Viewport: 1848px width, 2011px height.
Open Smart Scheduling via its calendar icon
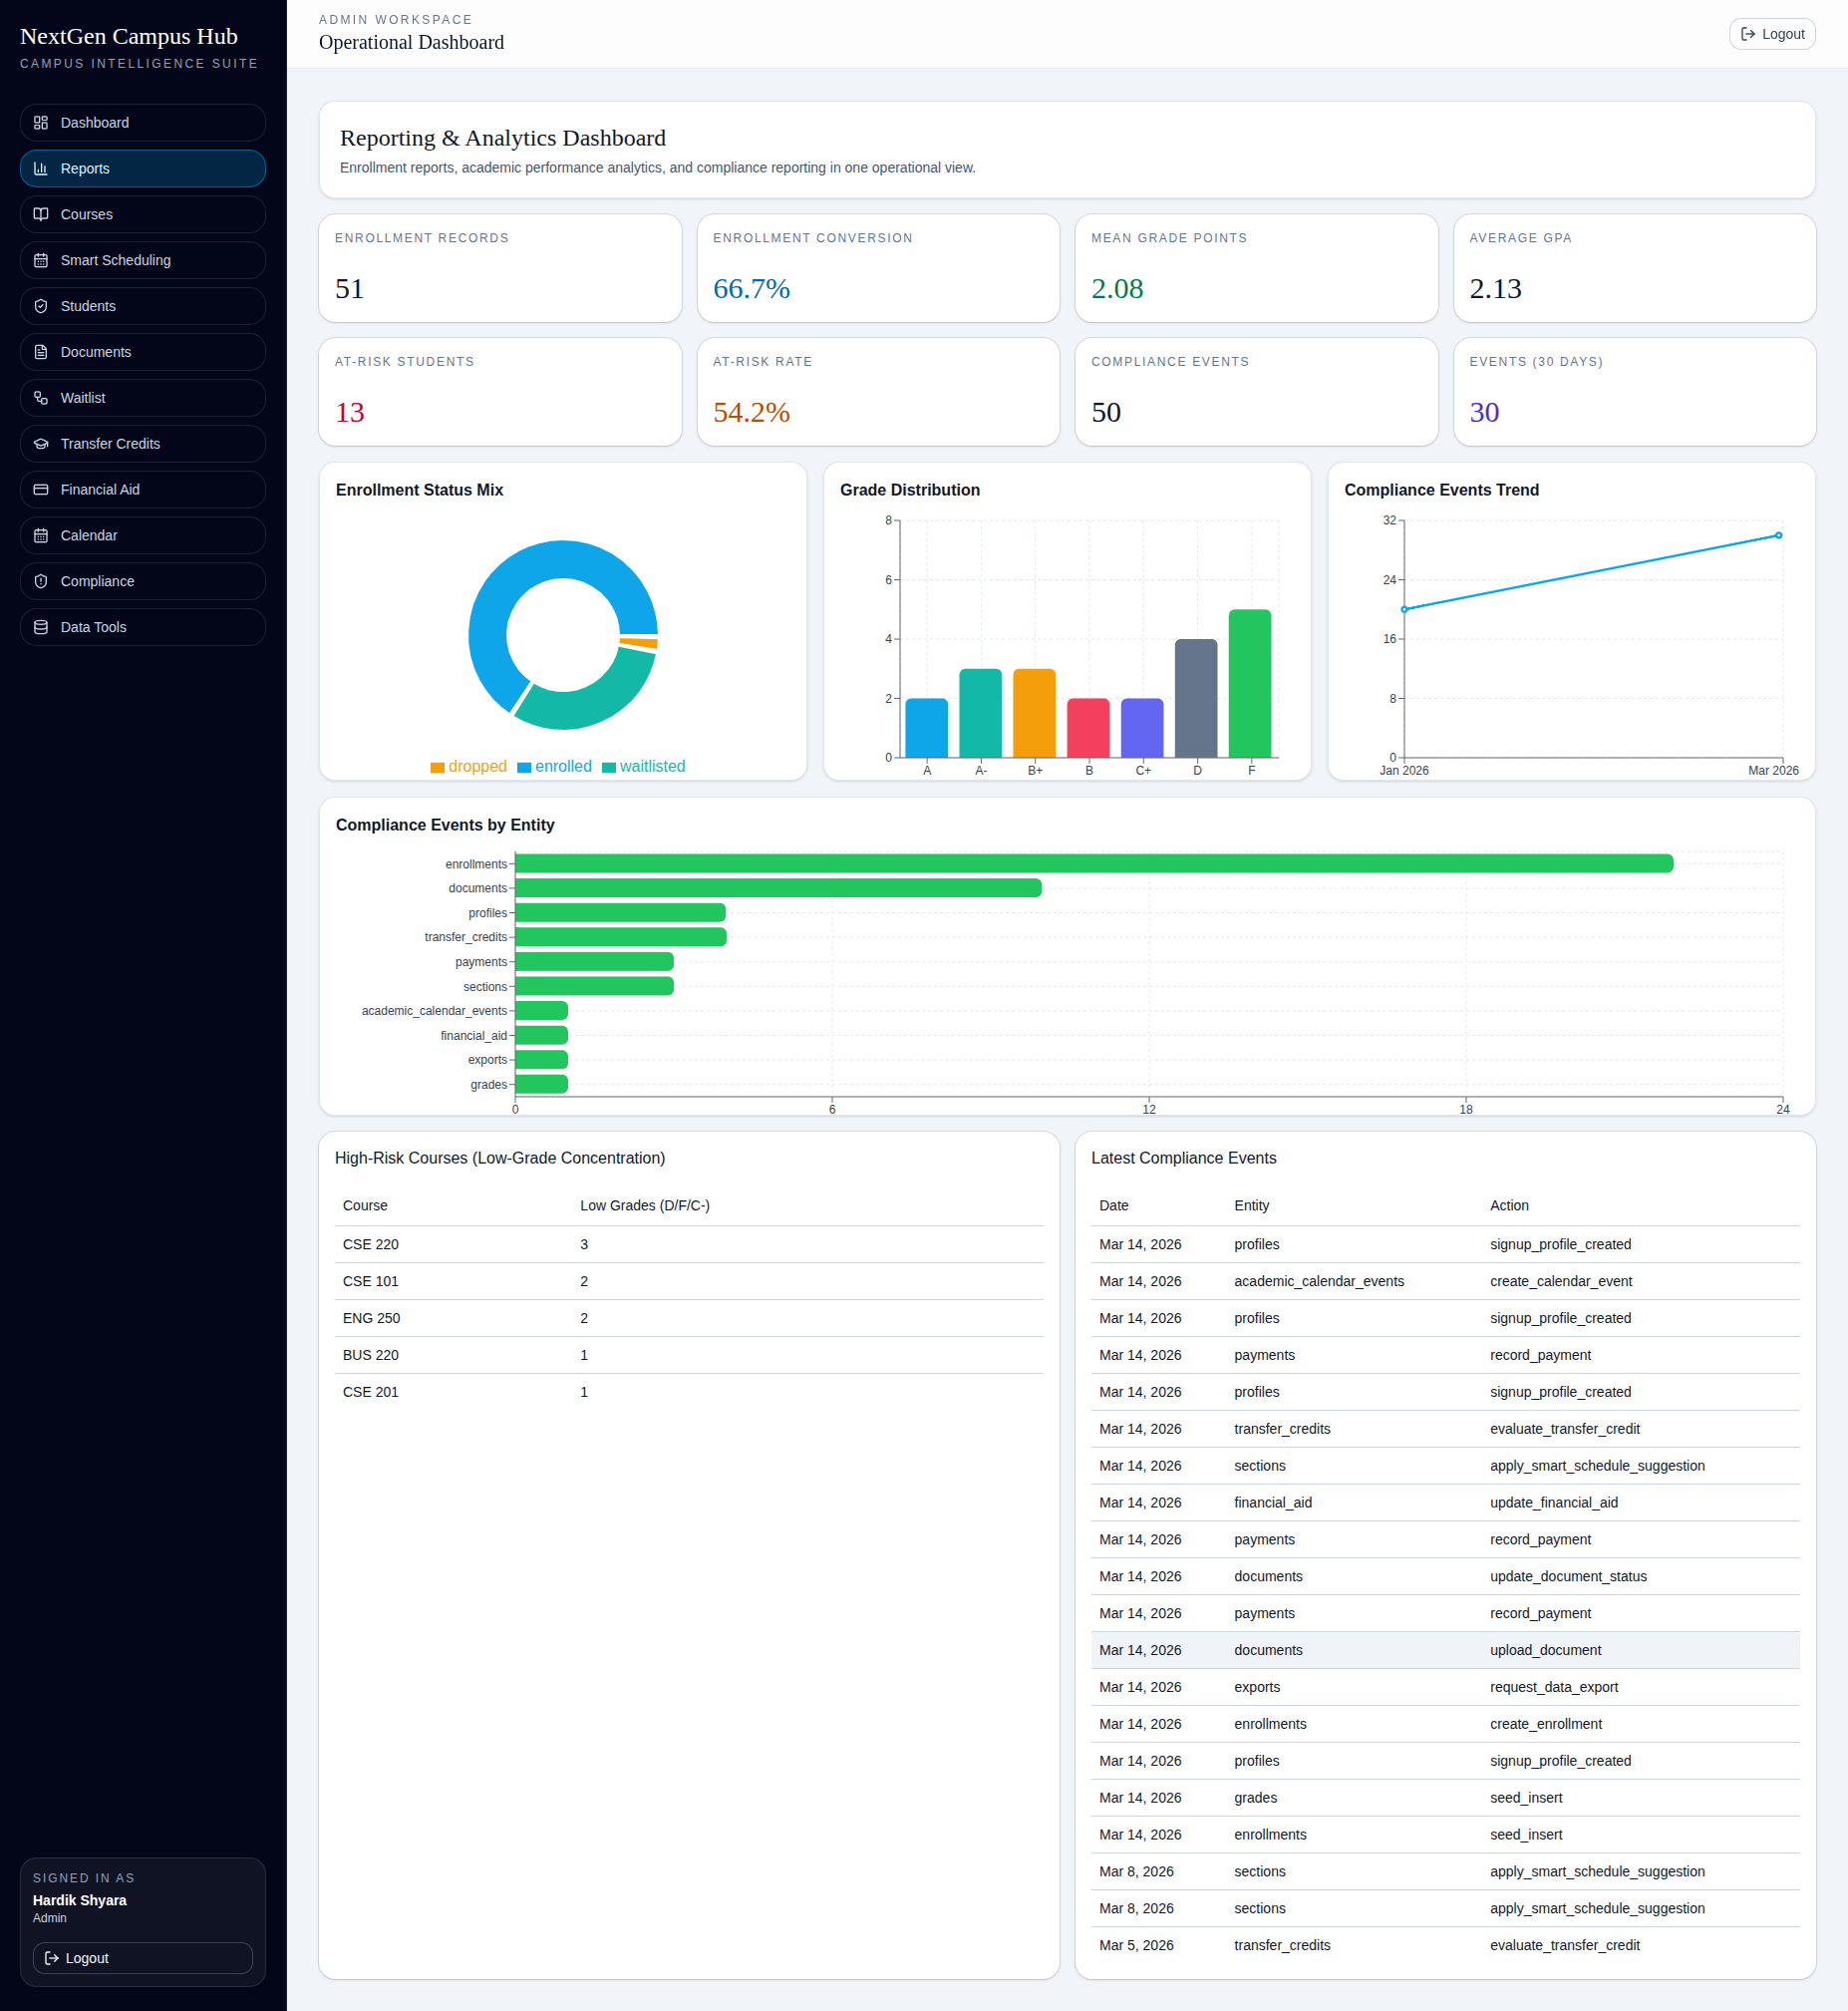(x=41, y=260)
